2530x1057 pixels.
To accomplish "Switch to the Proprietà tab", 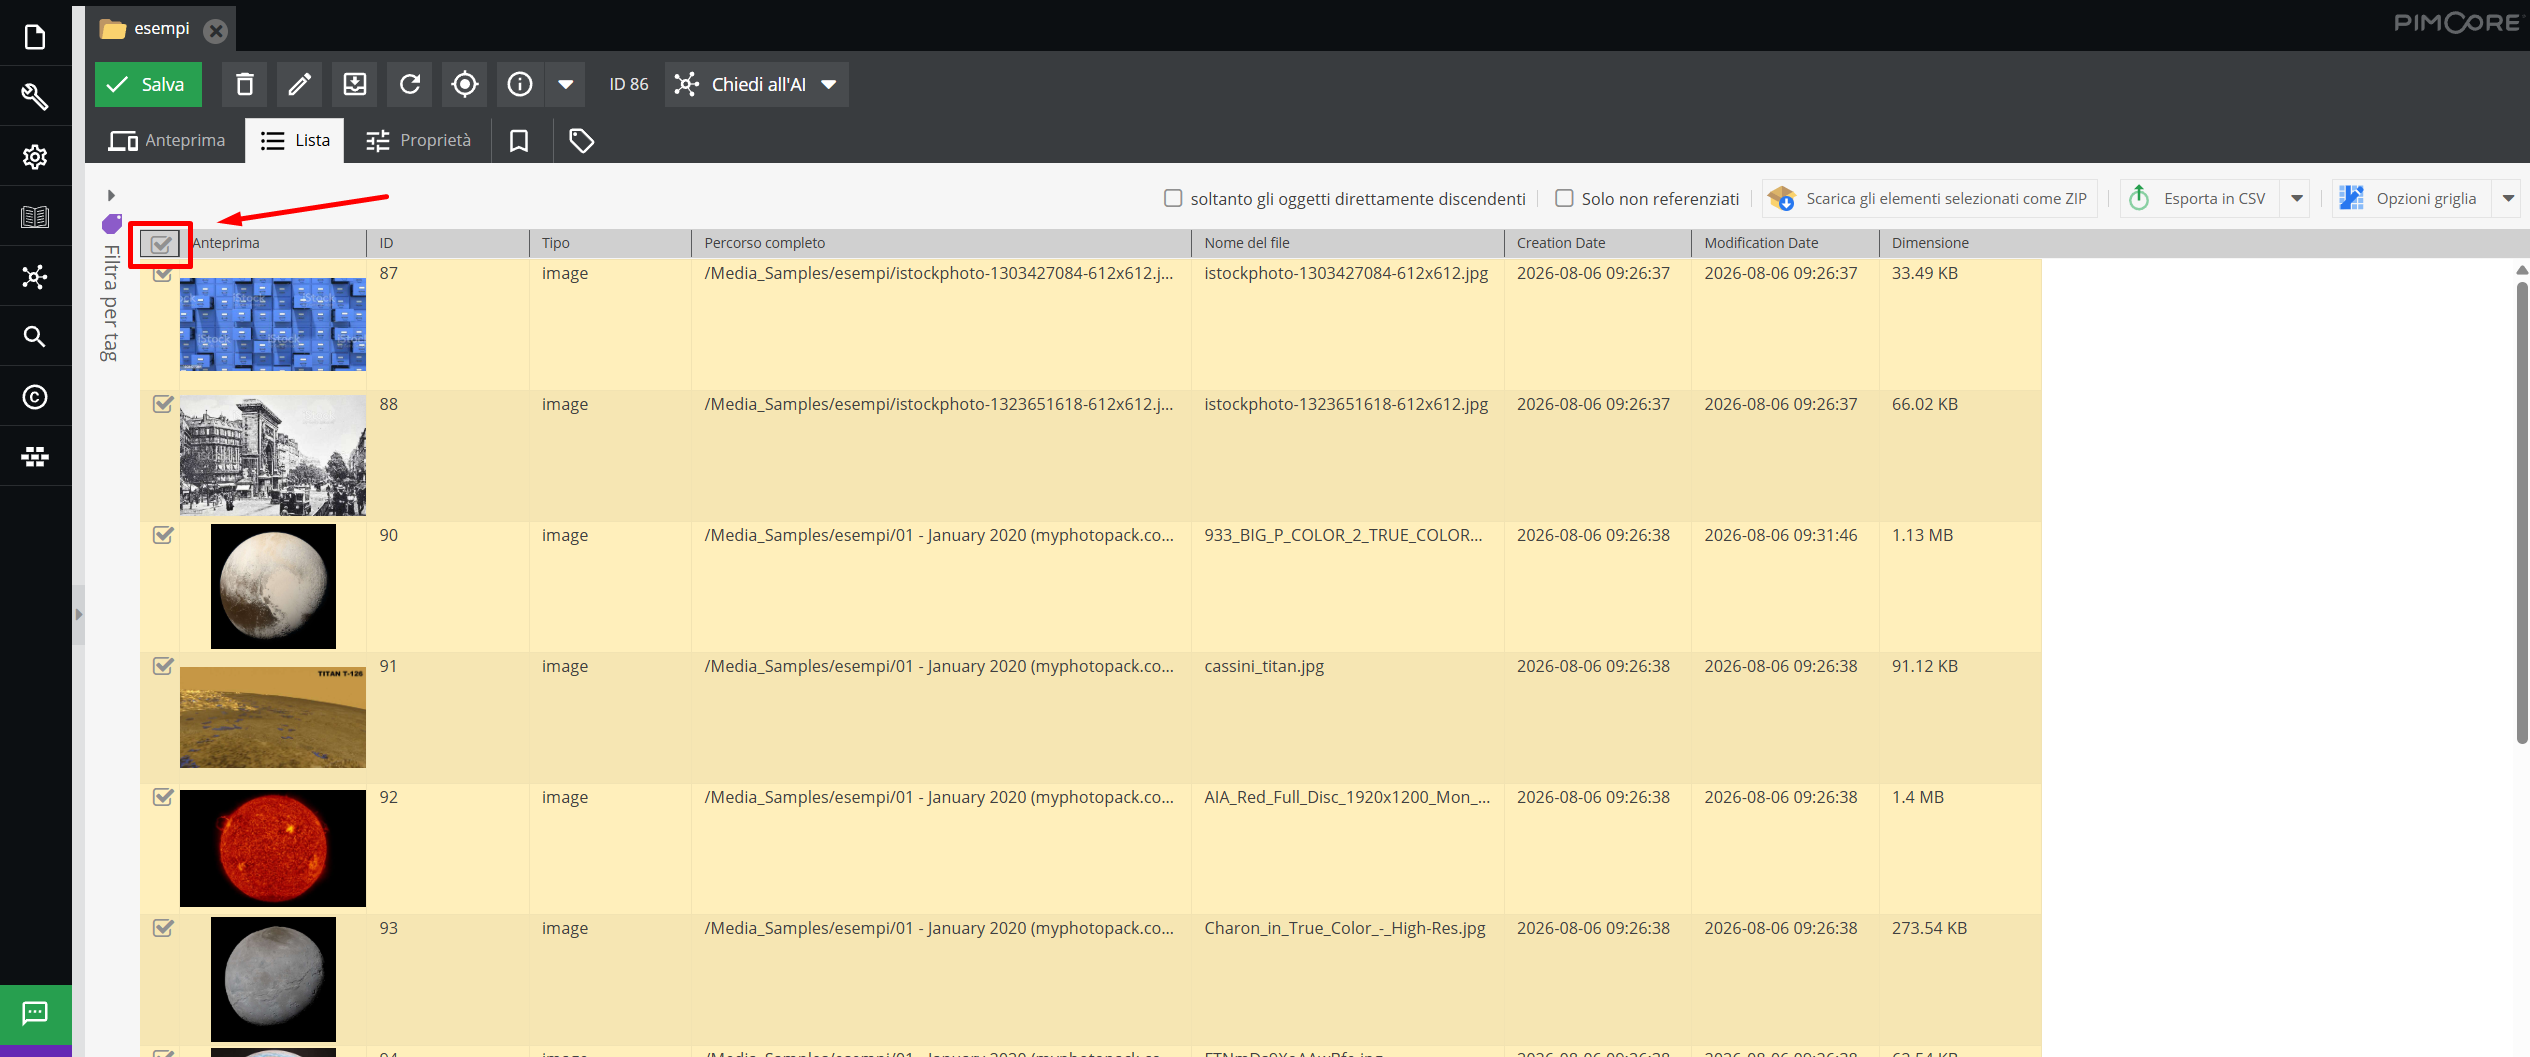I will 418,141.
